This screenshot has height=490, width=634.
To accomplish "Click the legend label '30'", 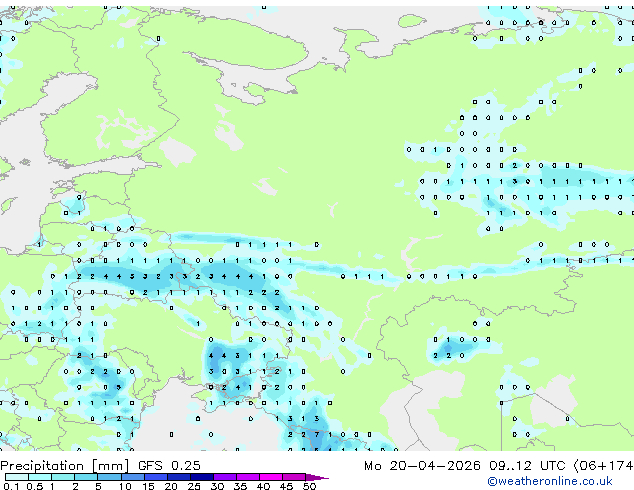I will tap(217, 486).
